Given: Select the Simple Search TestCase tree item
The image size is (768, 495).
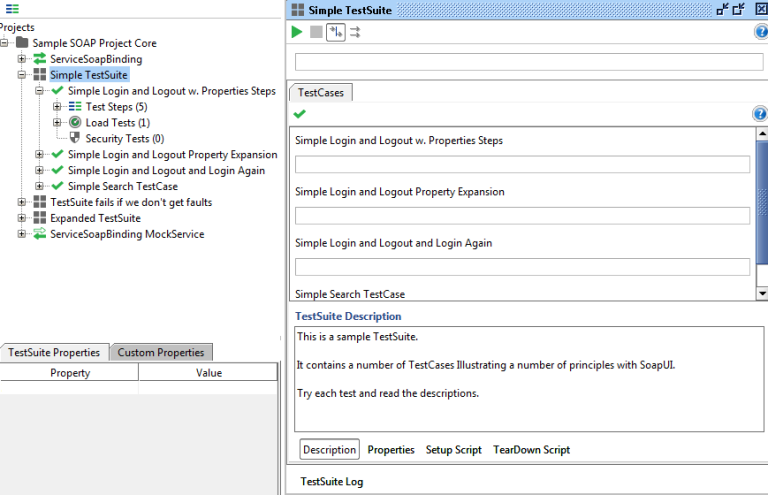Looking at the screenshot, I should coord(122,186).
